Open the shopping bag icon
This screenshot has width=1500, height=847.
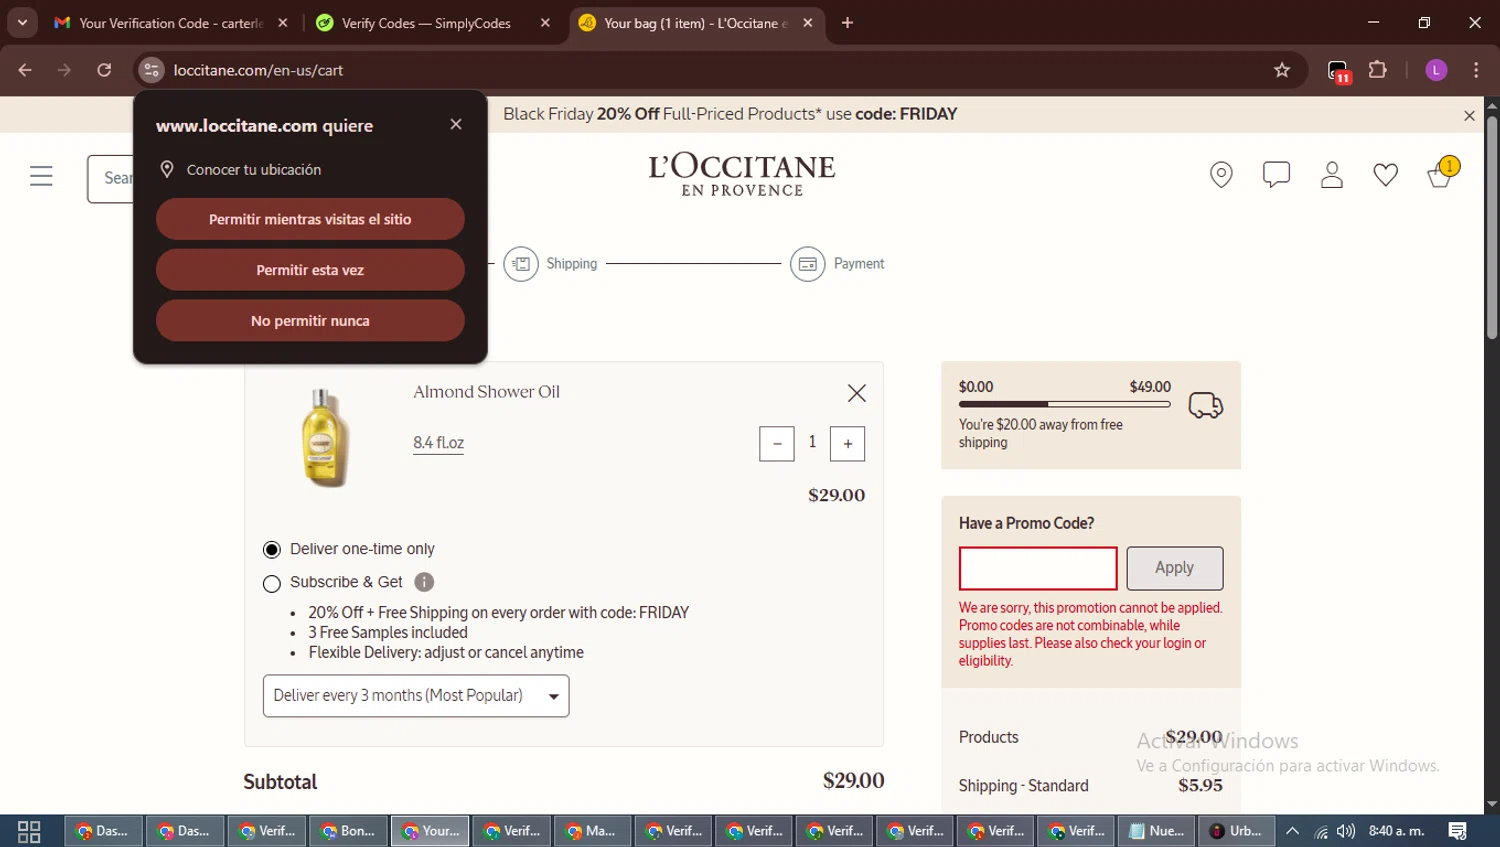click(x=1442, y=173)
